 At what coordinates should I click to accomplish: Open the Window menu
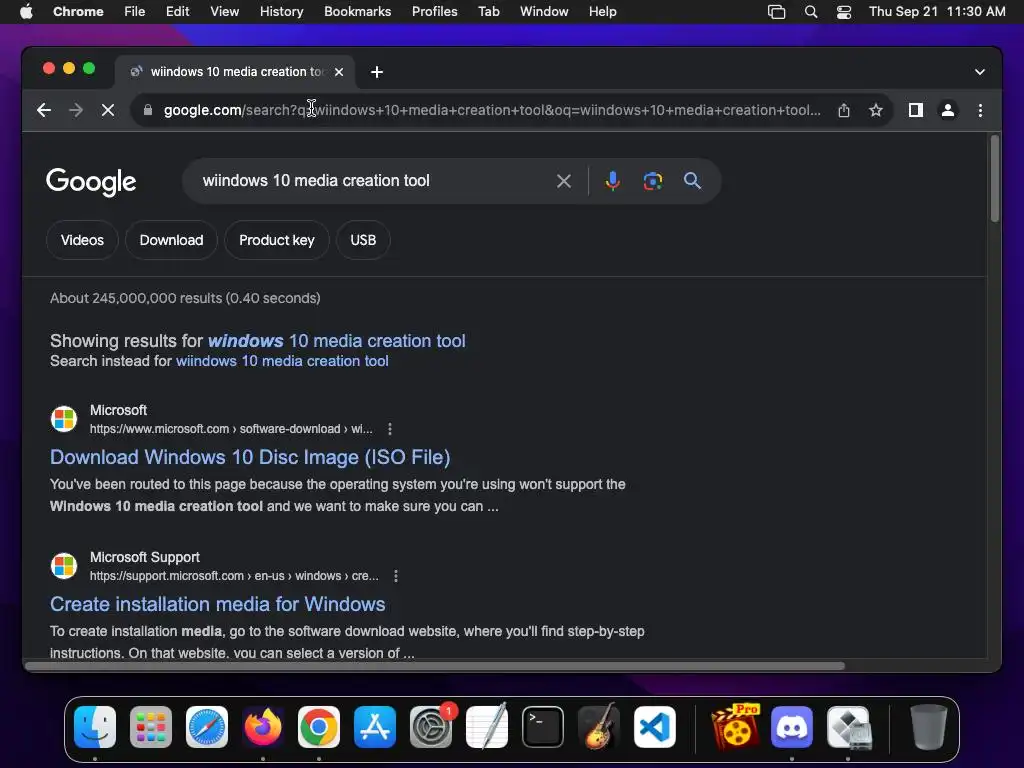click(x=544, y=12)
